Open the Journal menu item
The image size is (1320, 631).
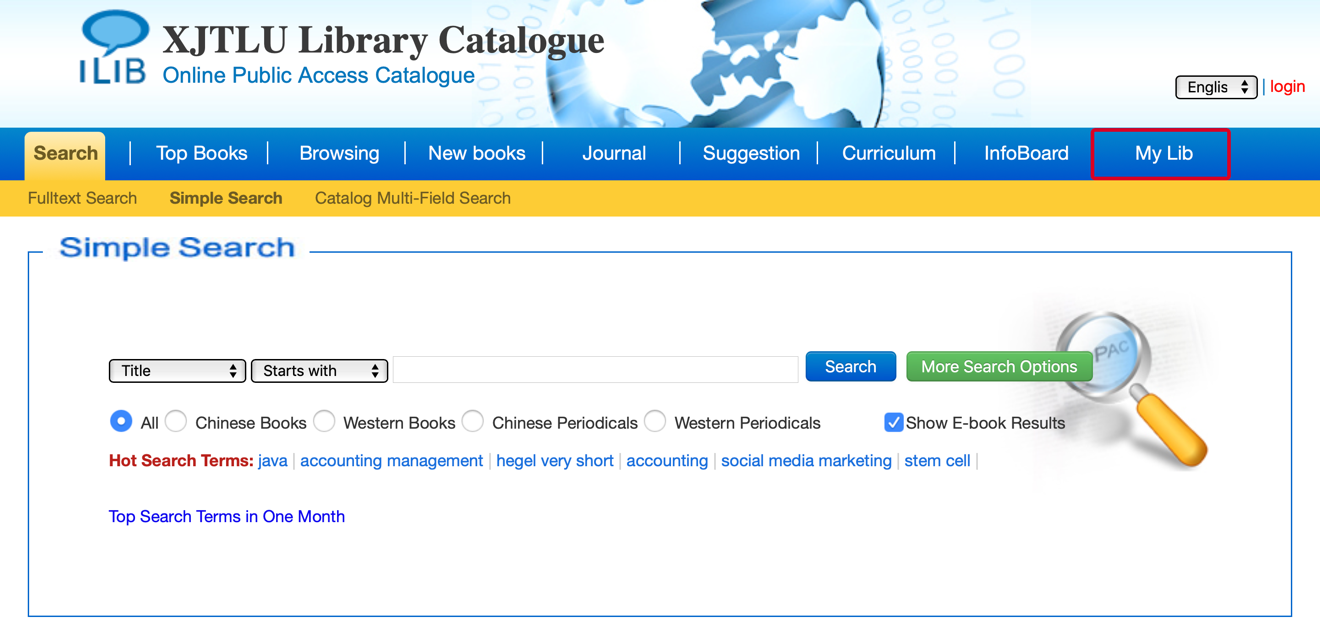point(613,153)
